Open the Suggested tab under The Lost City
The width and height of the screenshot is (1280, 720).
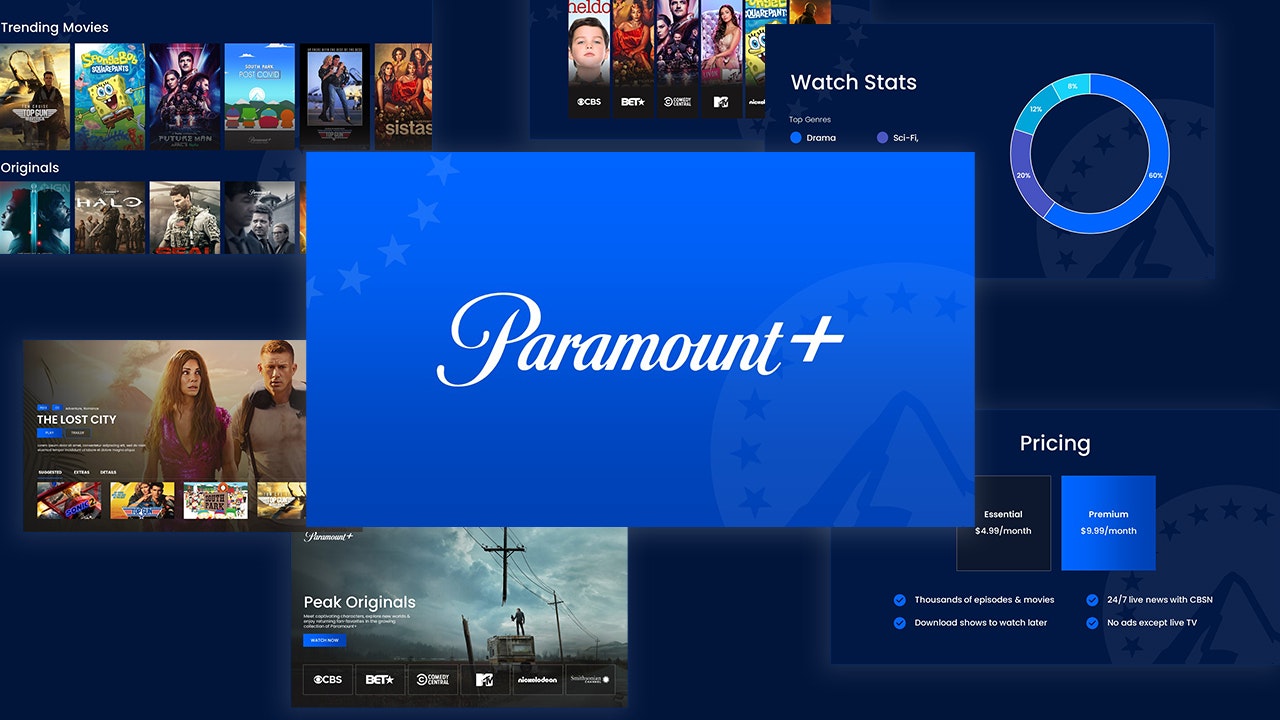point(49,472)
